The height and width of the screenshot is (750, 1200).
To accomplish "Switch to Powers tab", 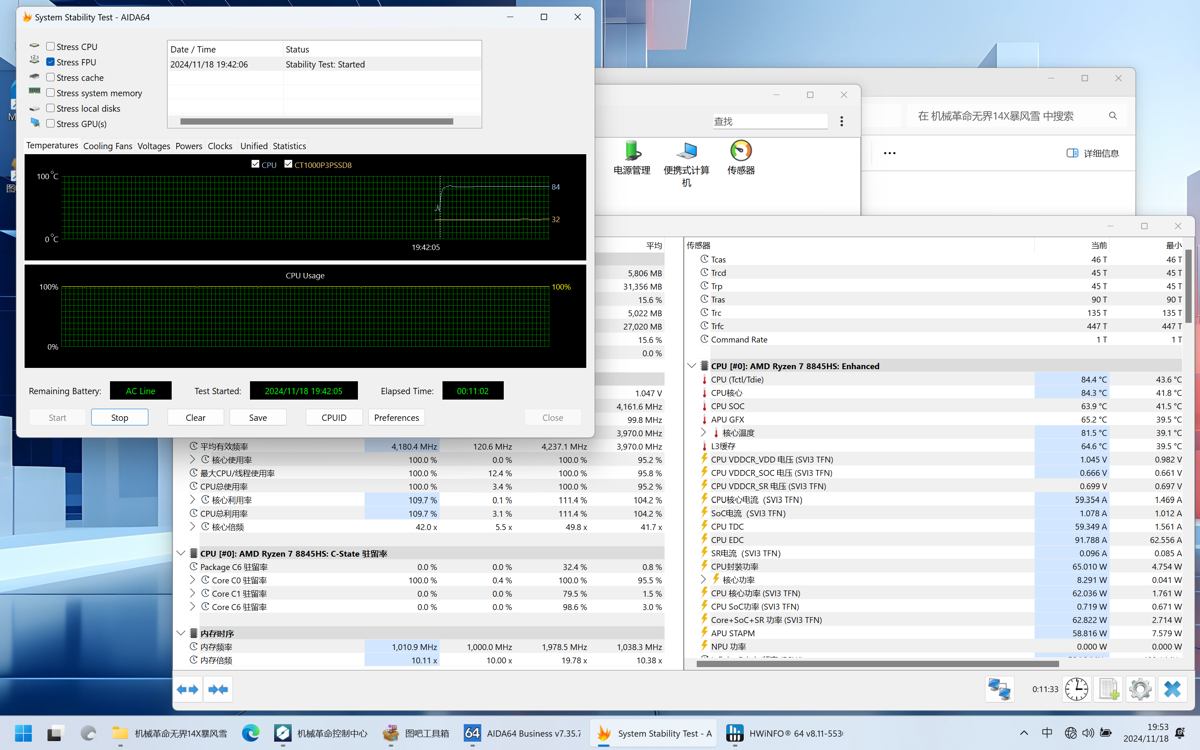I will [x=188, y=146].
